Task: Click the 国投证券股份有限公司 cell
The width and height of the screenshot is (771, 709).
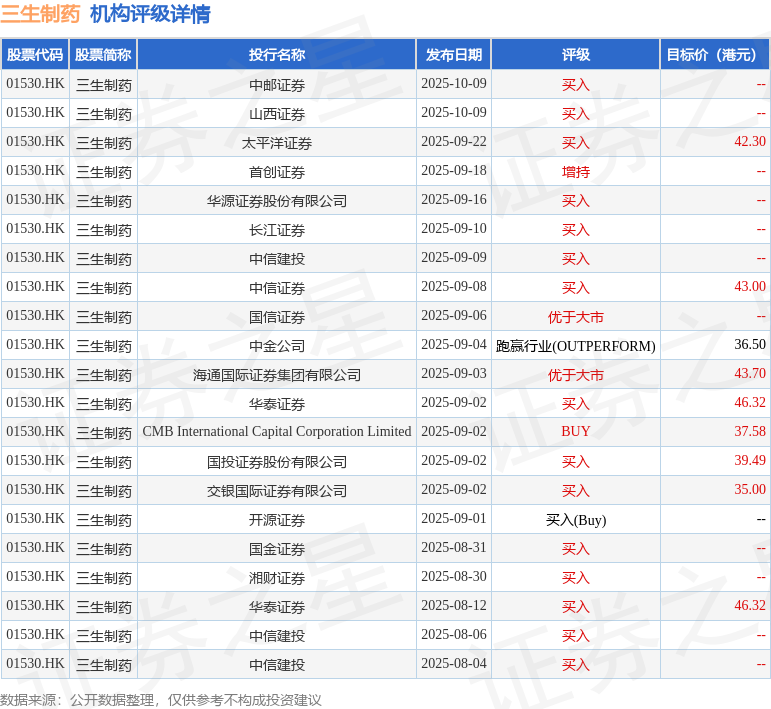Action: pos(277,462)
